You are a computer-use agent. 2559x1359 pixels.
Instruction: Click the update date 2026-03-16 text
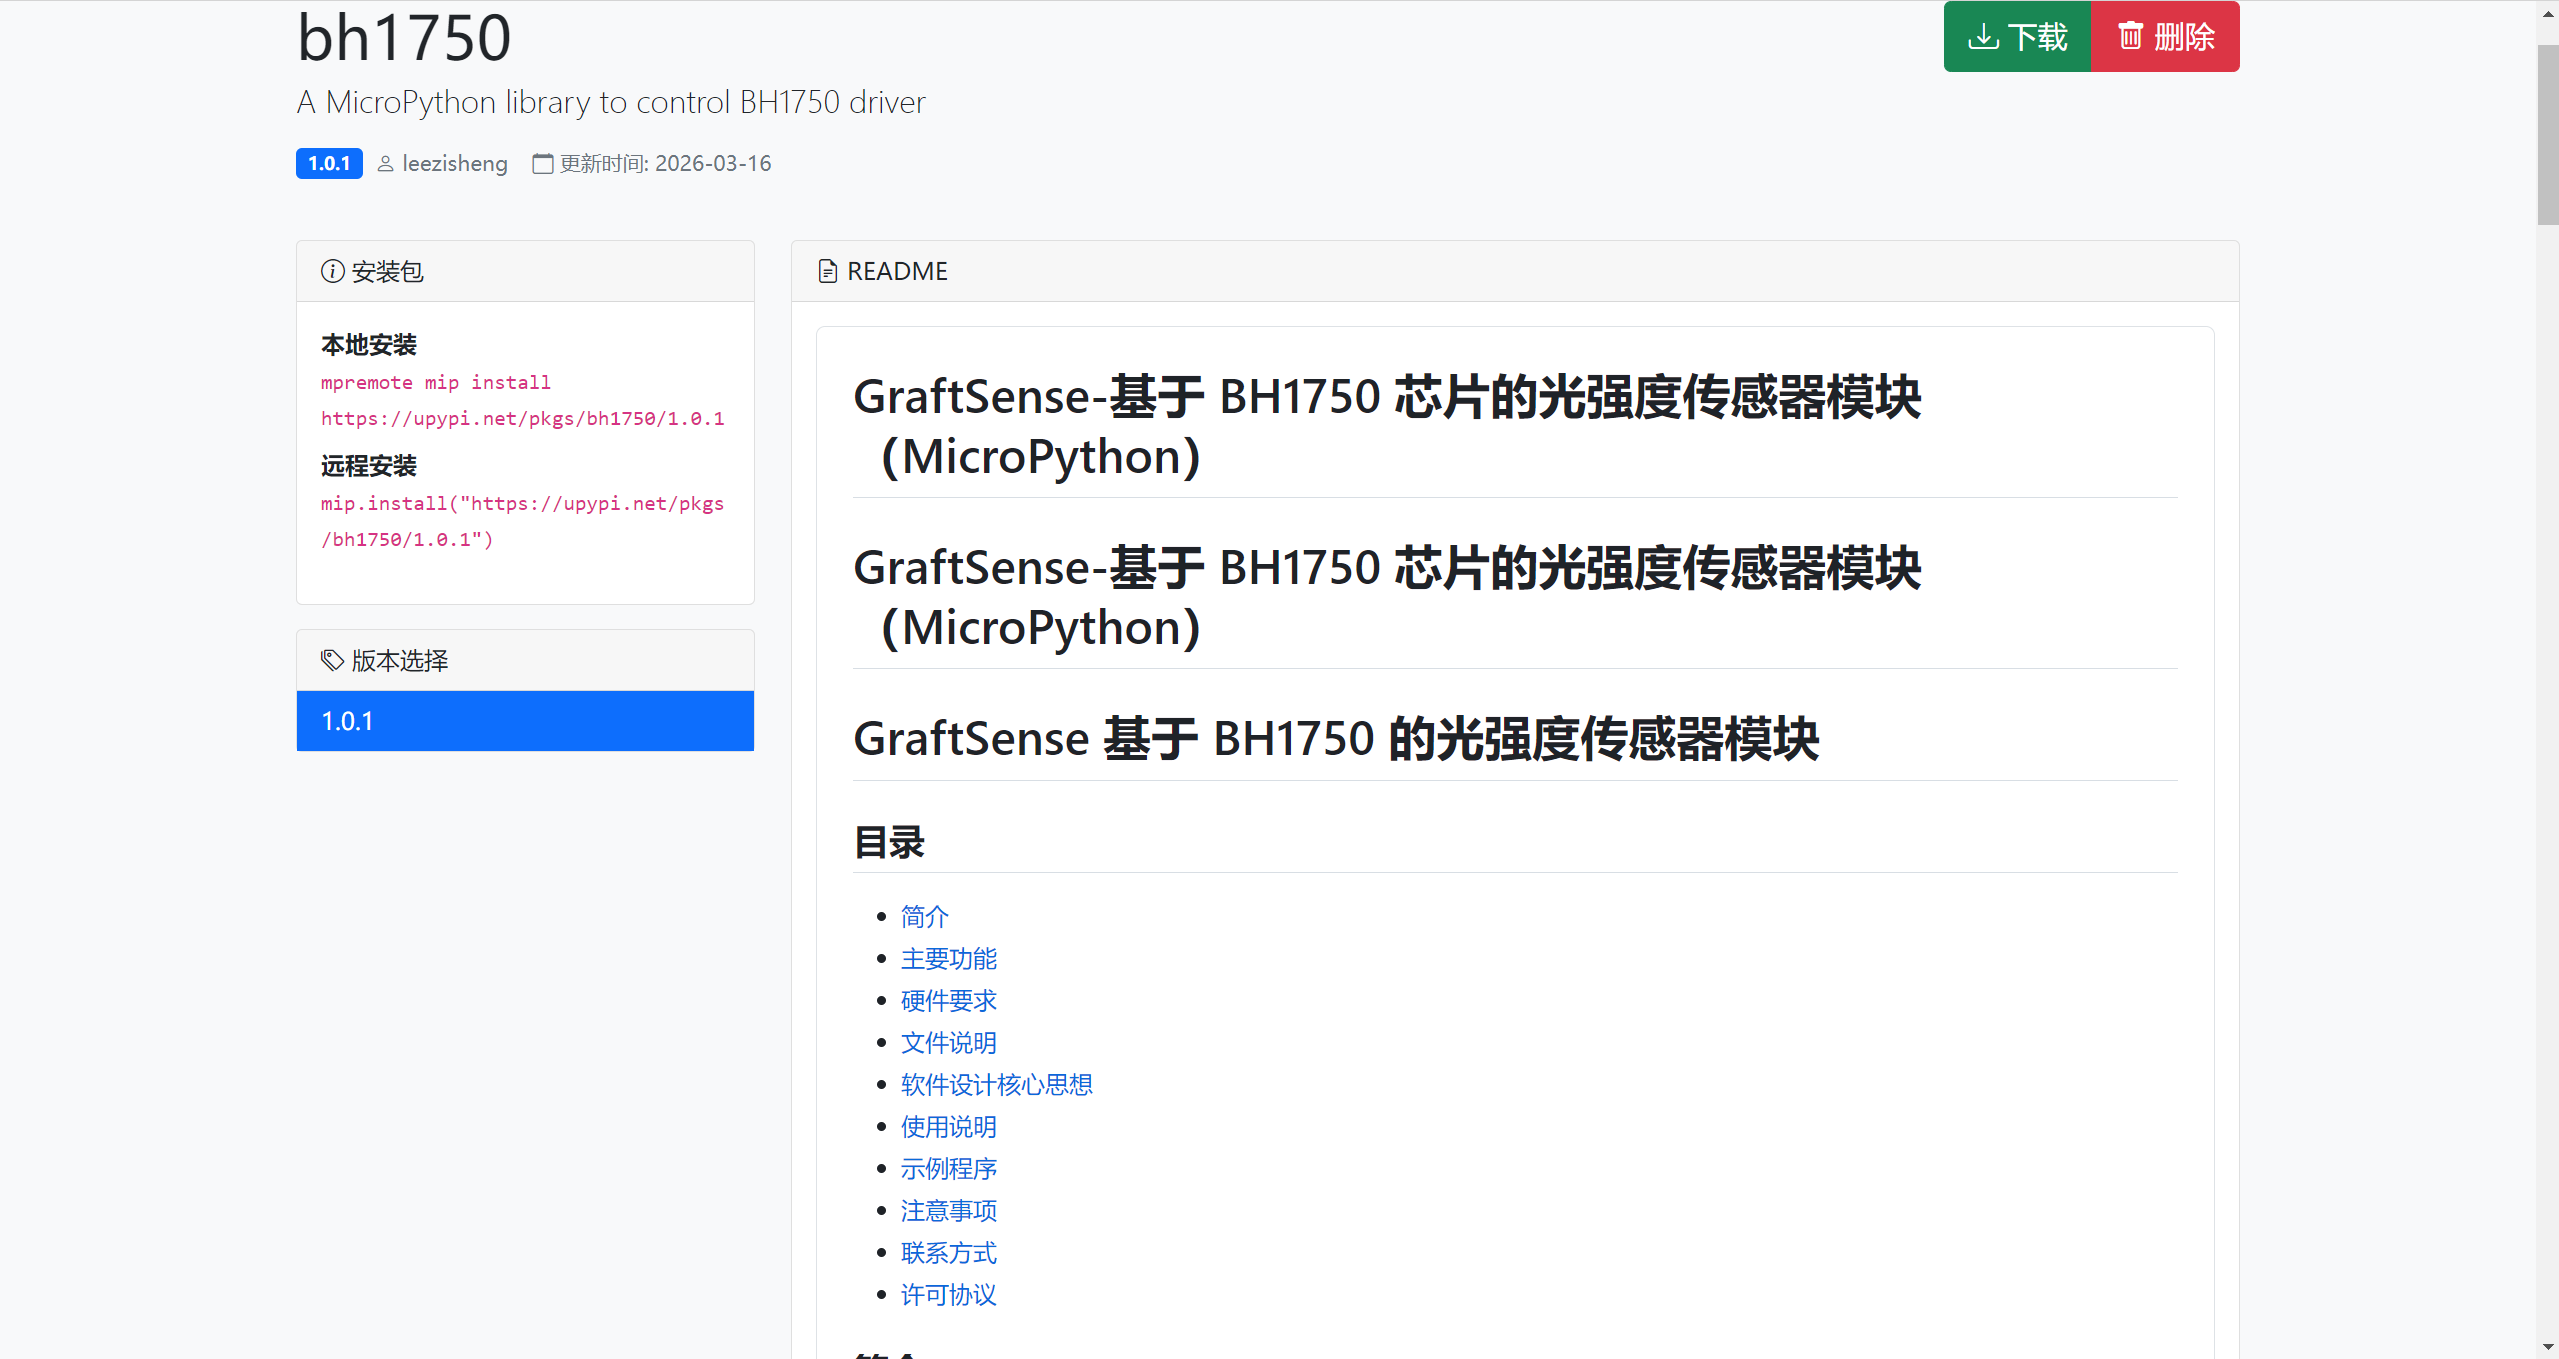pos(713,163)
